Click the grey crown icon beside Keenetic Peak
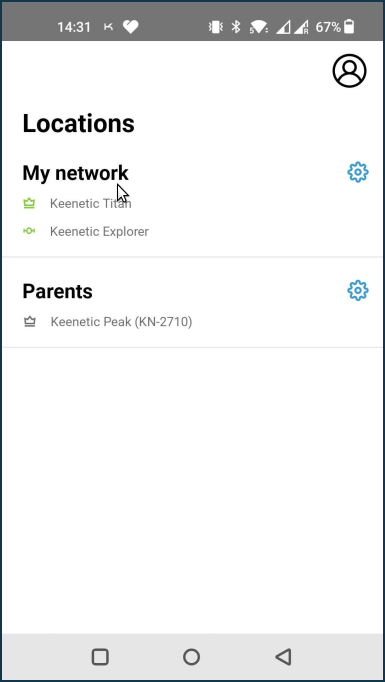The height and width of the screenshot is (682, 385). tap(30, 322)
